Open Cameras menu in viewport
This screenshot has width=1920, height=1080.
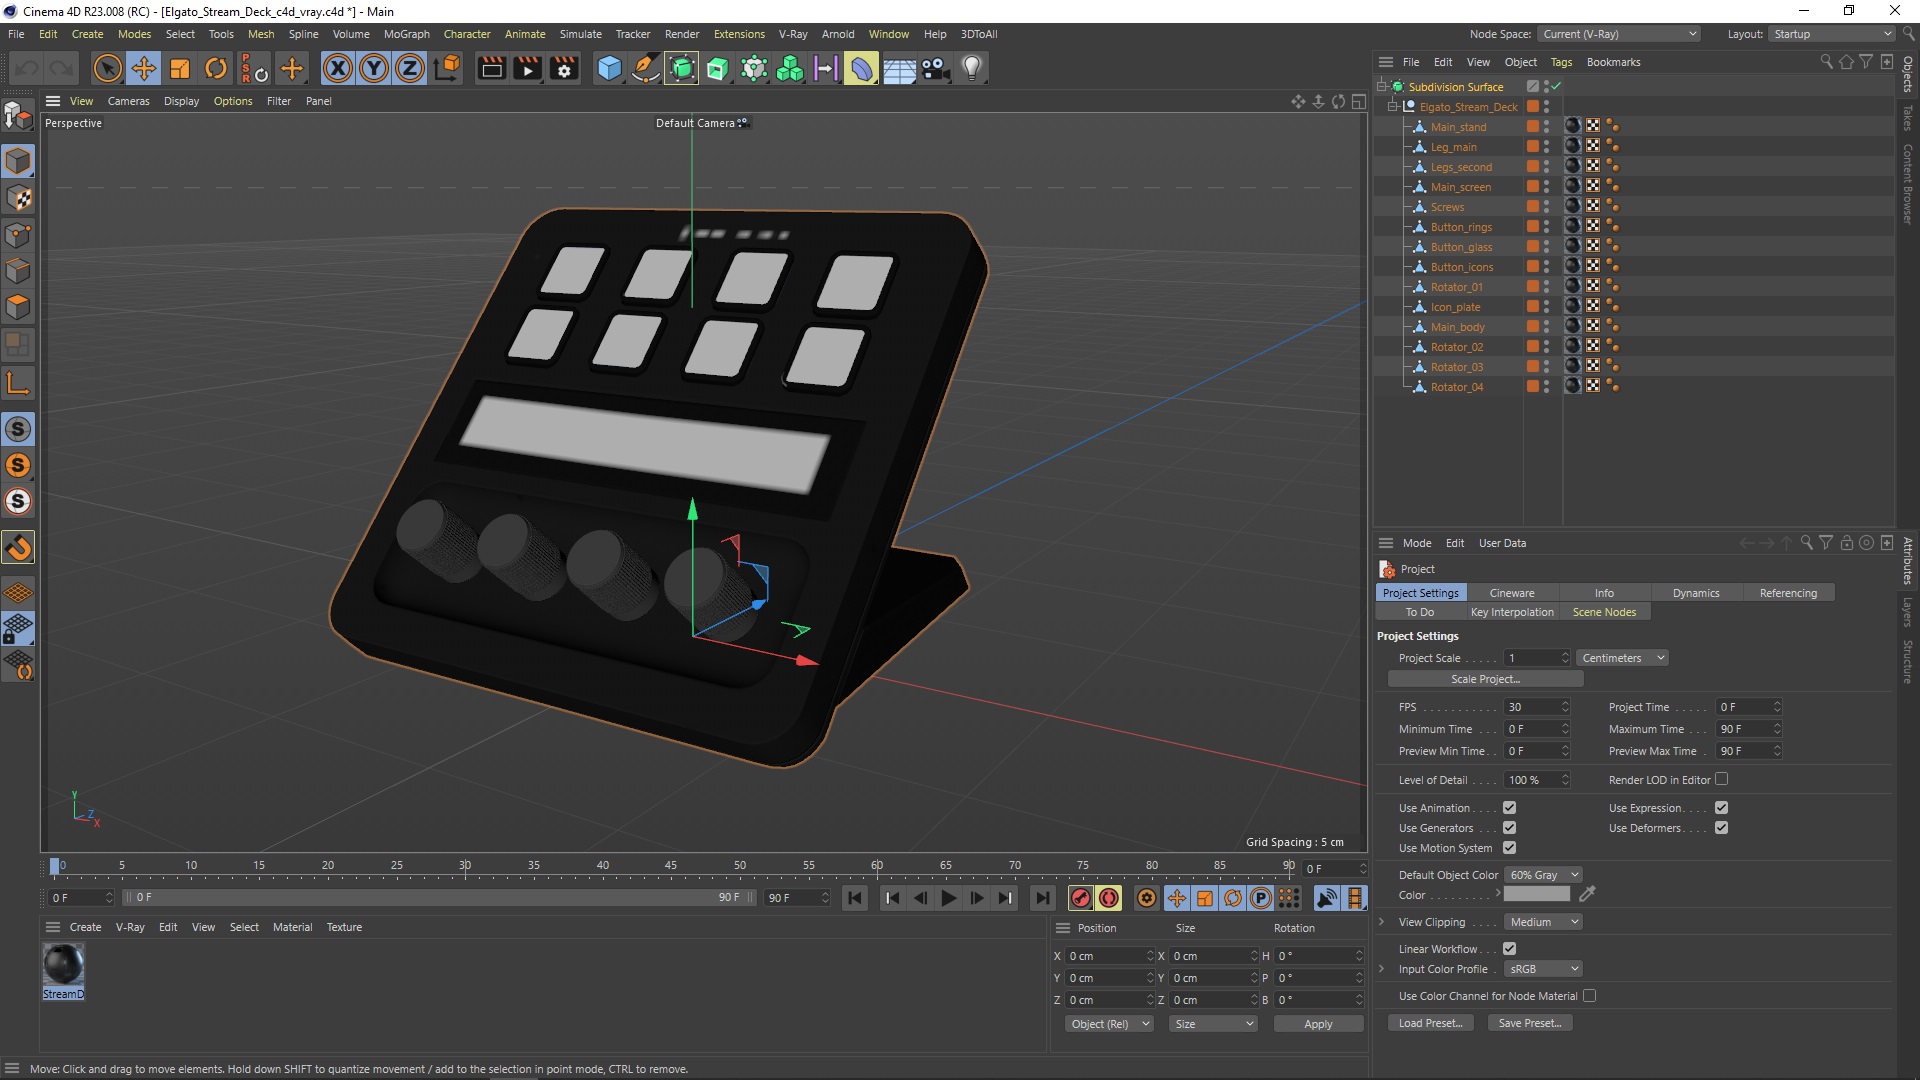(128, 101)
